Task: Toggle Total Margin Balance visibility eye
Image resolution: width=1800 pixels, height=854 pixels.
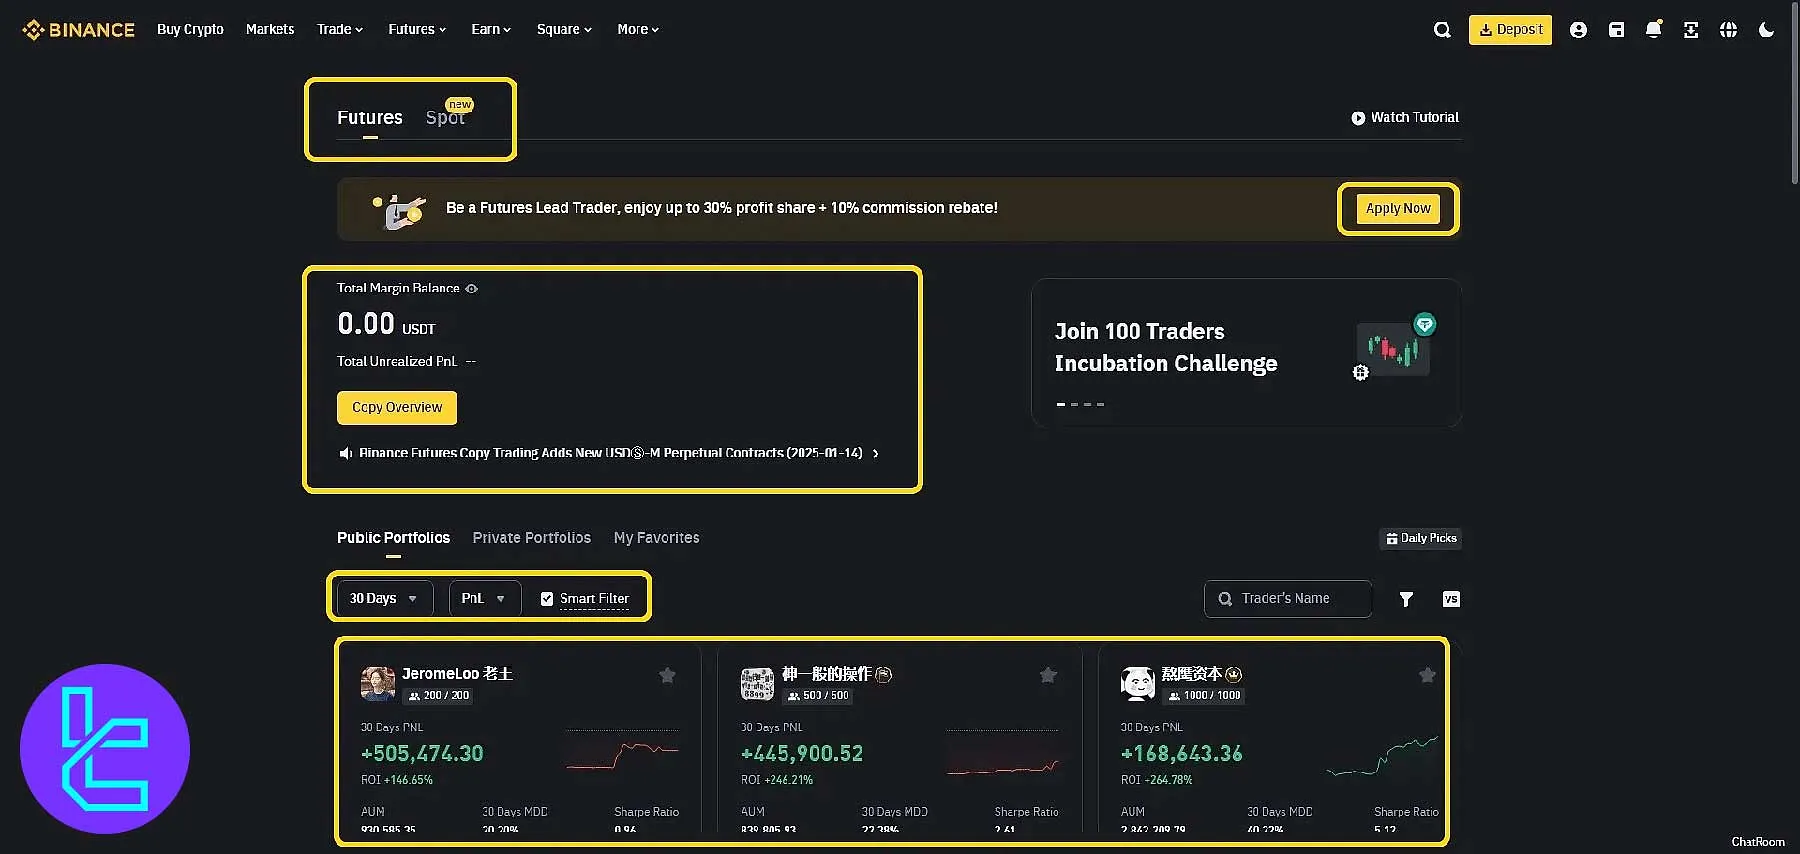Action: pyautogui.click(x=472, y=289)
